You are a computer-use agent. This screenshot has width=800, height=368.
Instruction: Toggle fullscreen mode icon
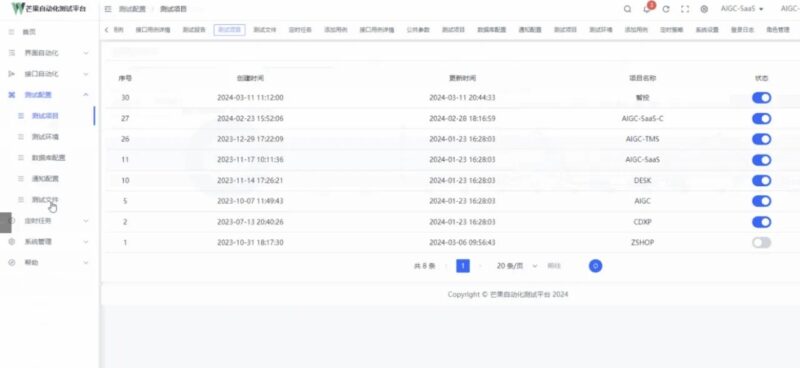[x=685, y=9]
